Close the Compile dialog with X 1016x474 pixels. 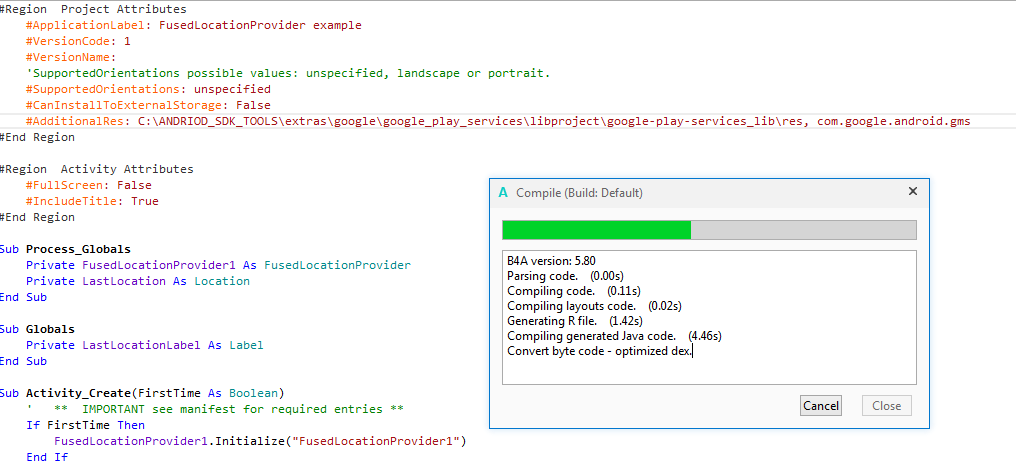click(x=912, y=192)
